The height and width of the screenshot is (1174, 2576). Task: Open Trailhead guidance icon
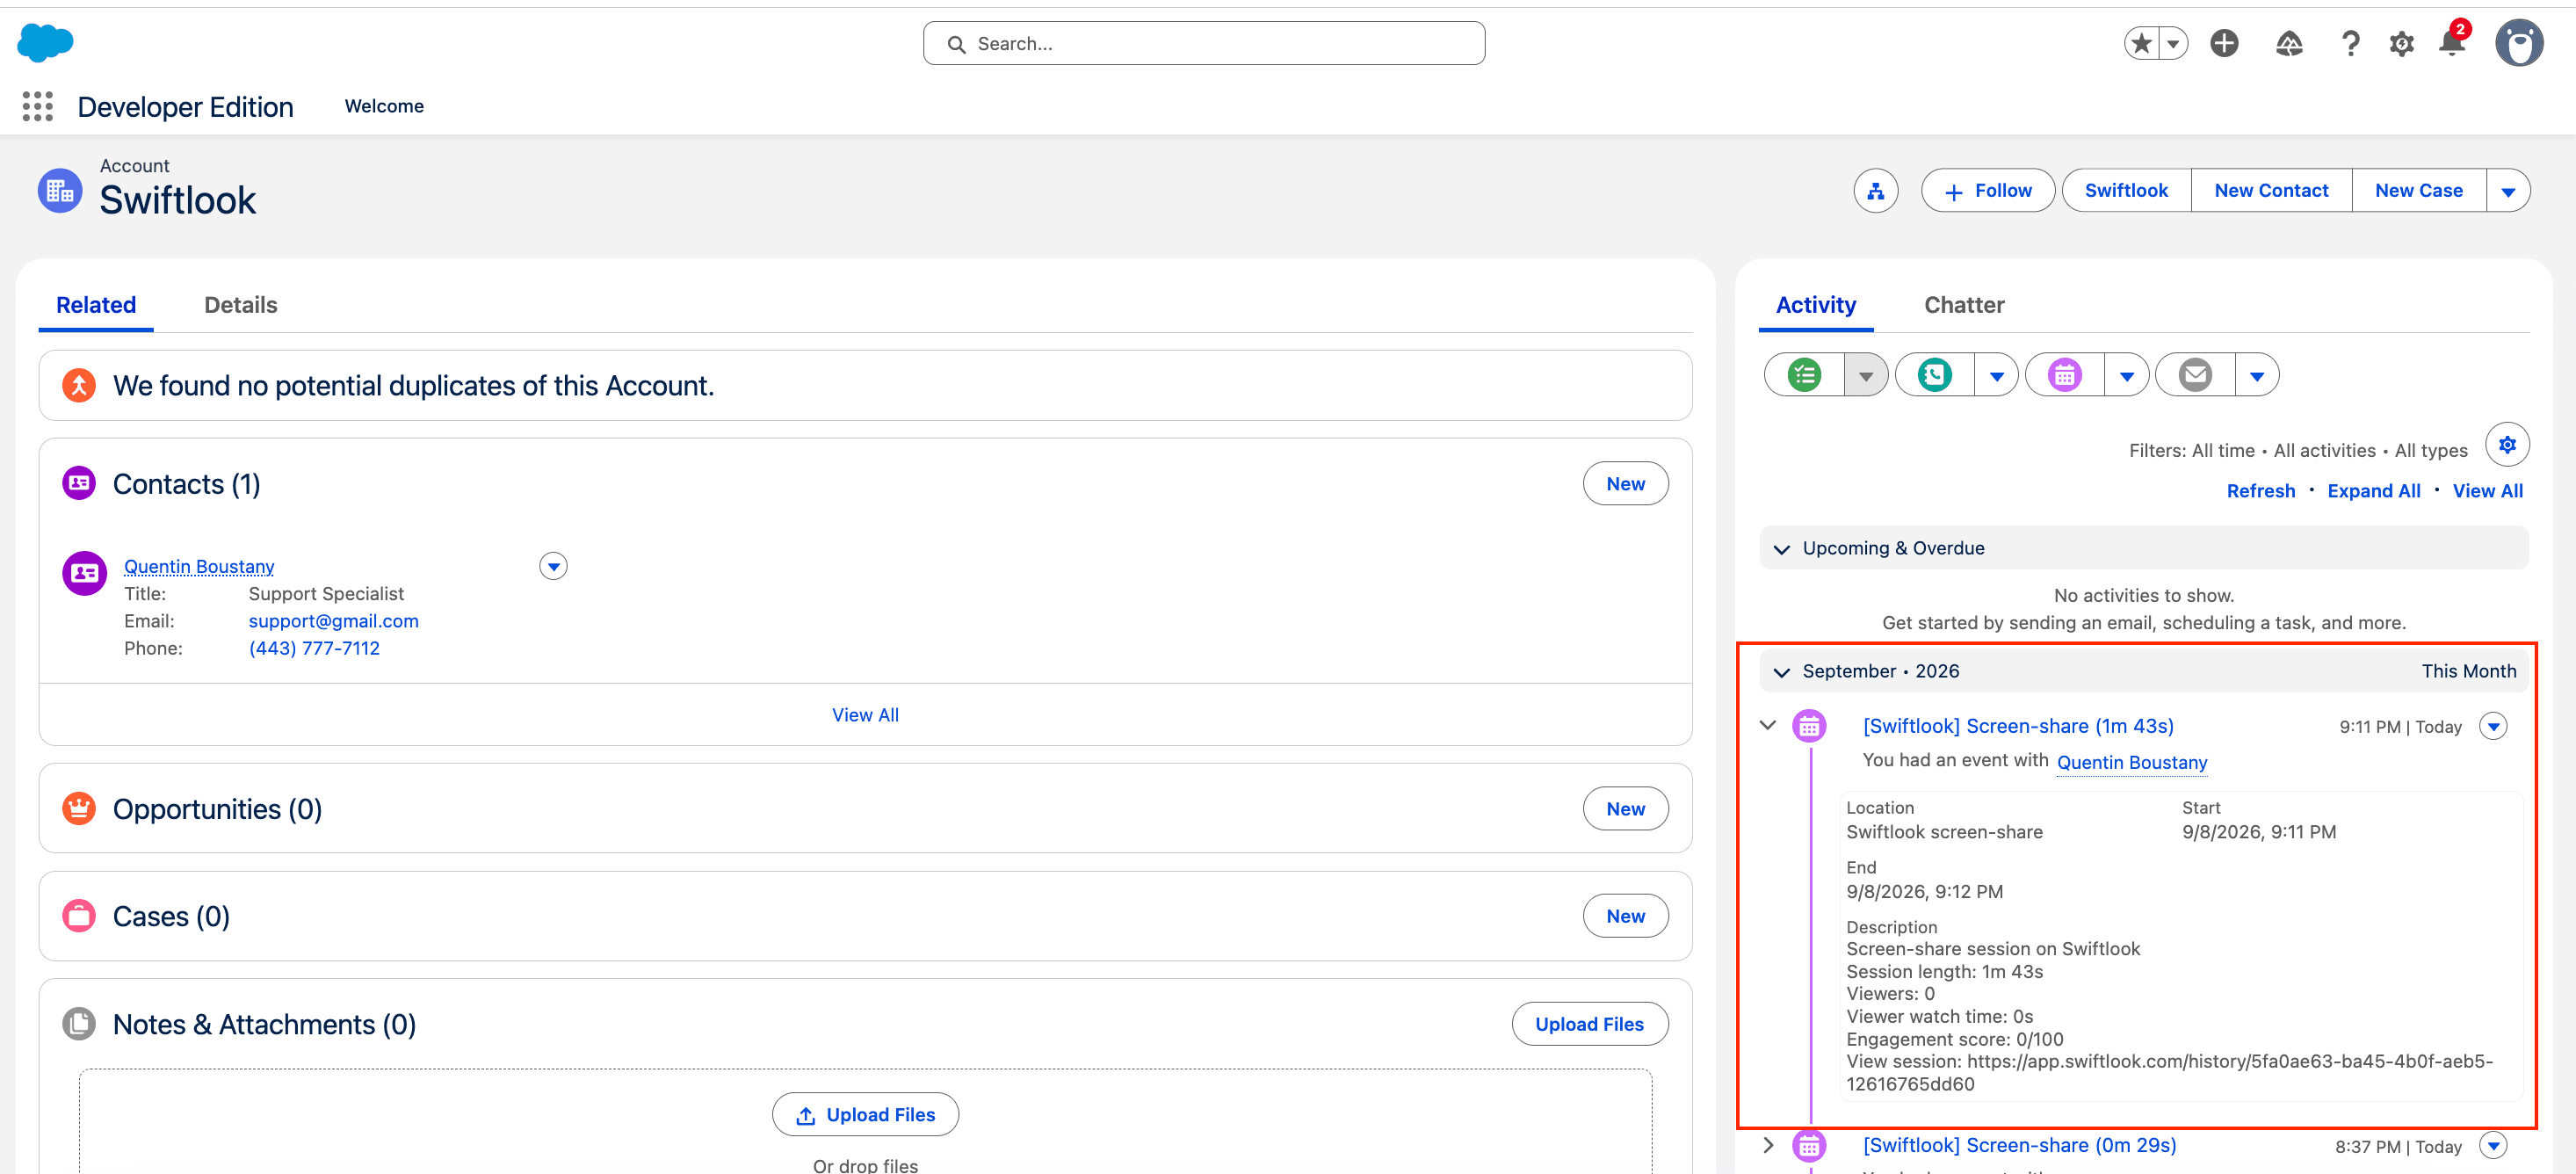[2289, 43]
